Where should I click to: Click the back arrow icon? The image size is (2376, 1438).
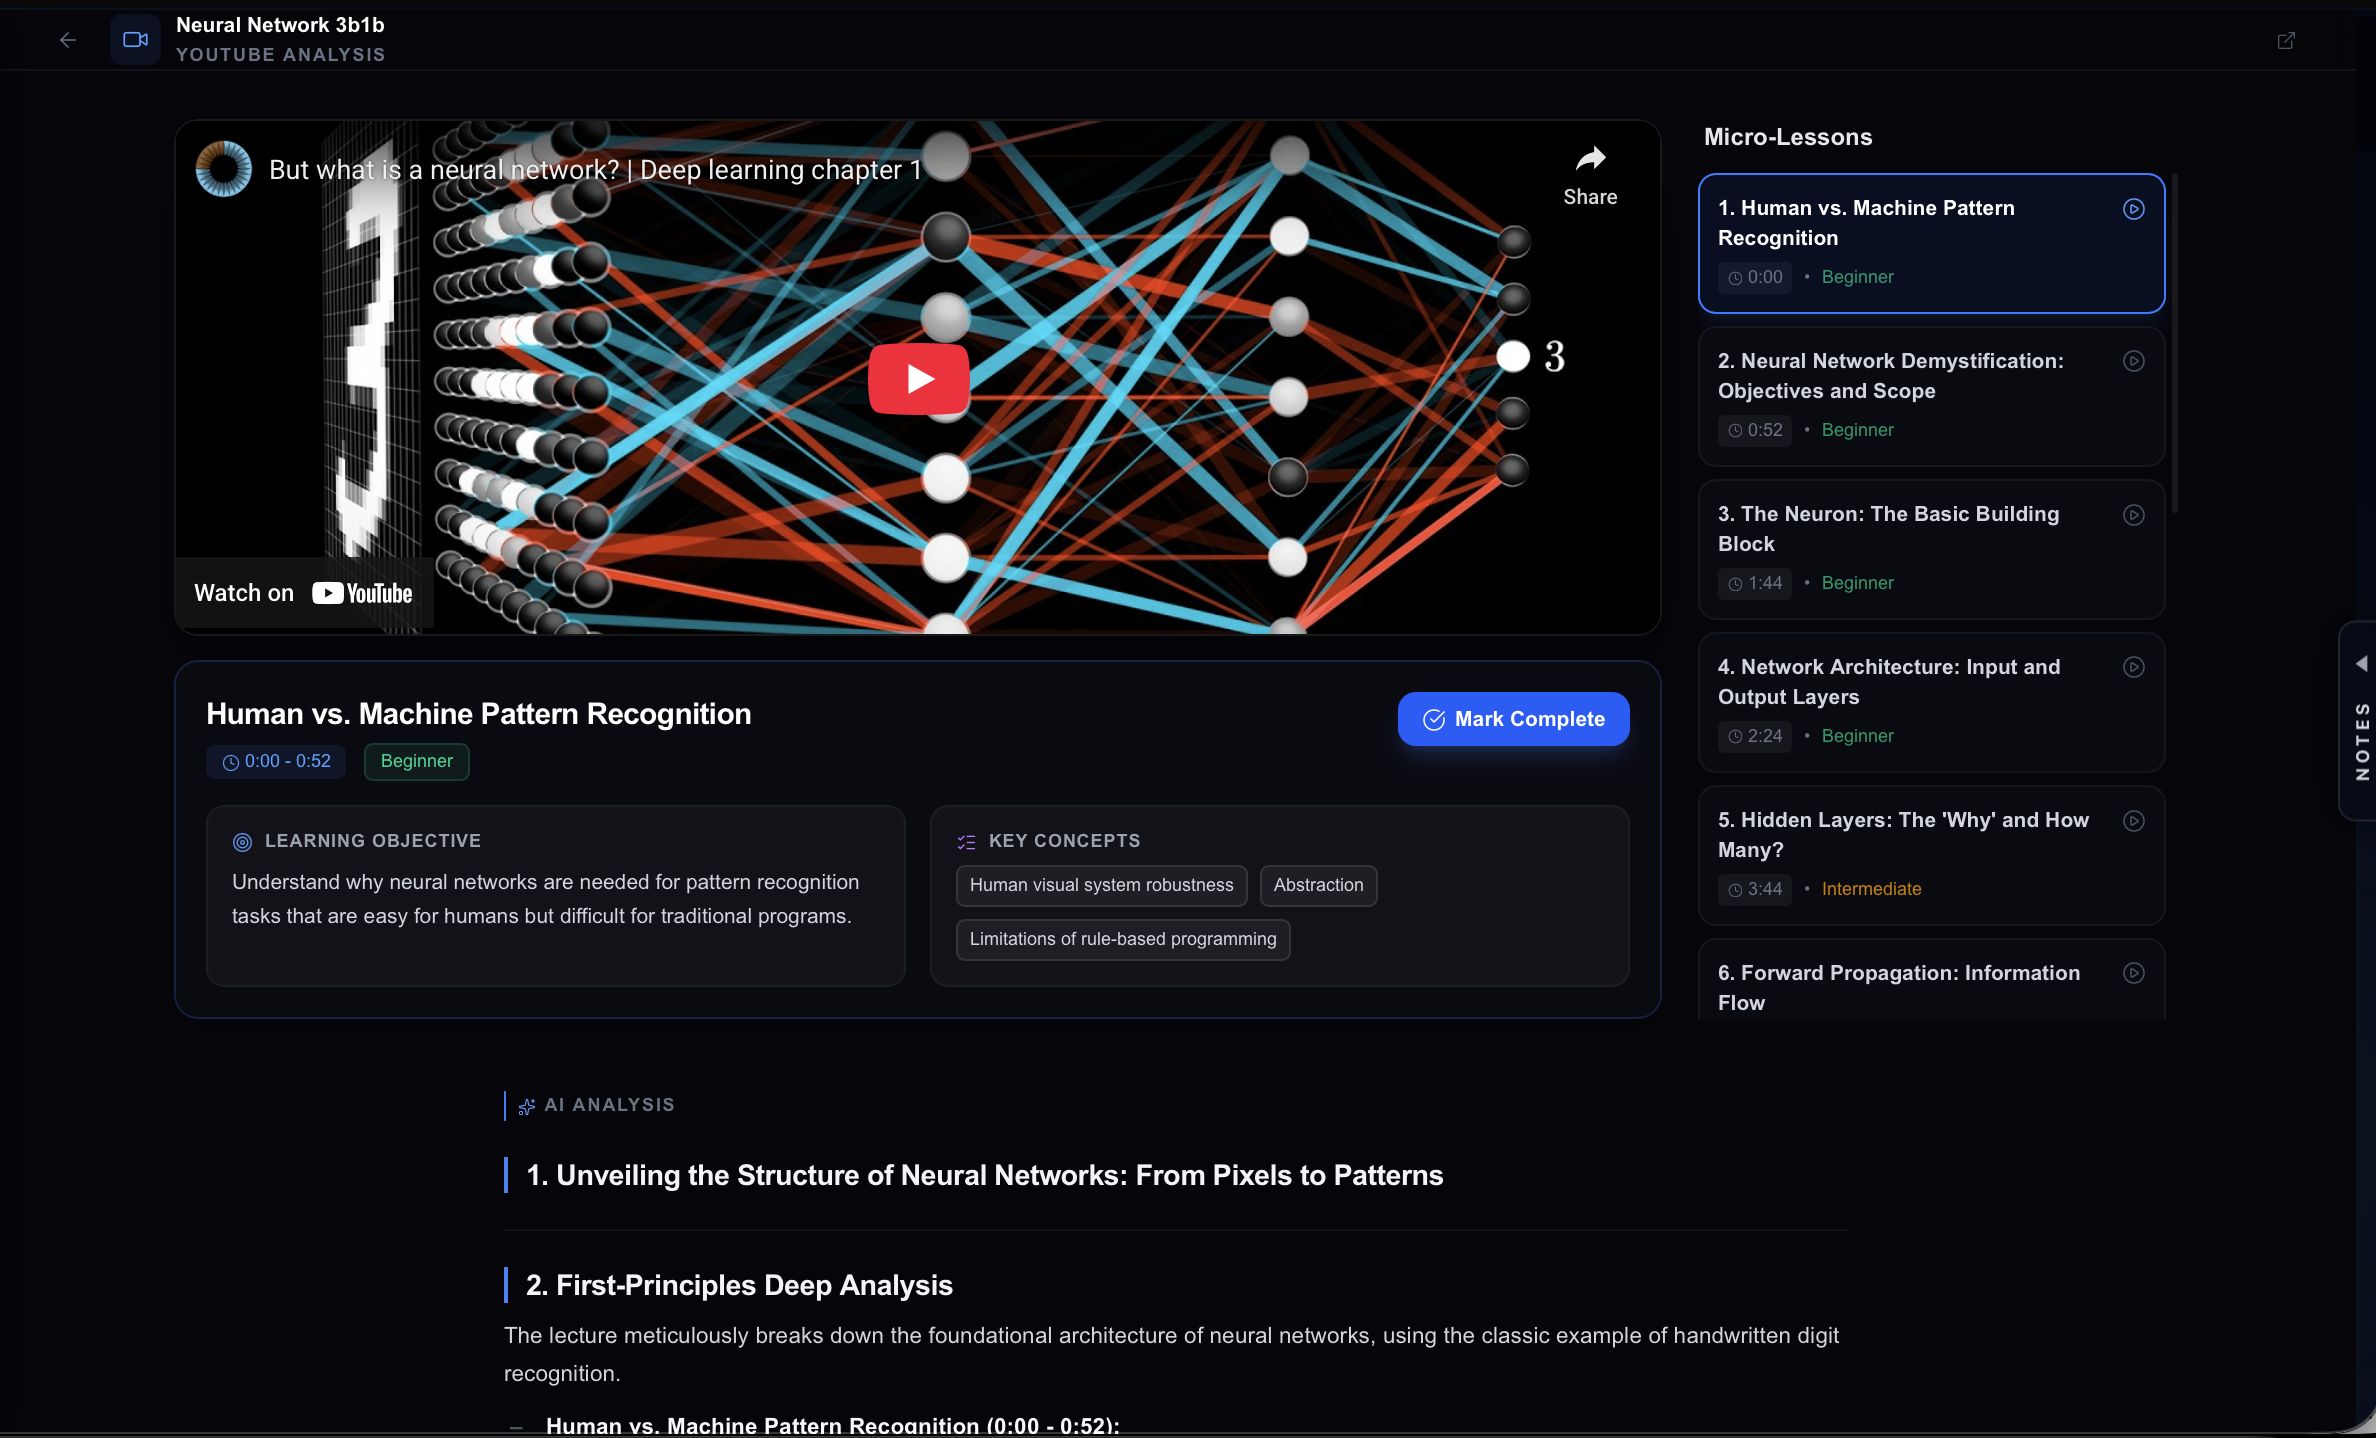pyautogui.click(x=68, y=40)
